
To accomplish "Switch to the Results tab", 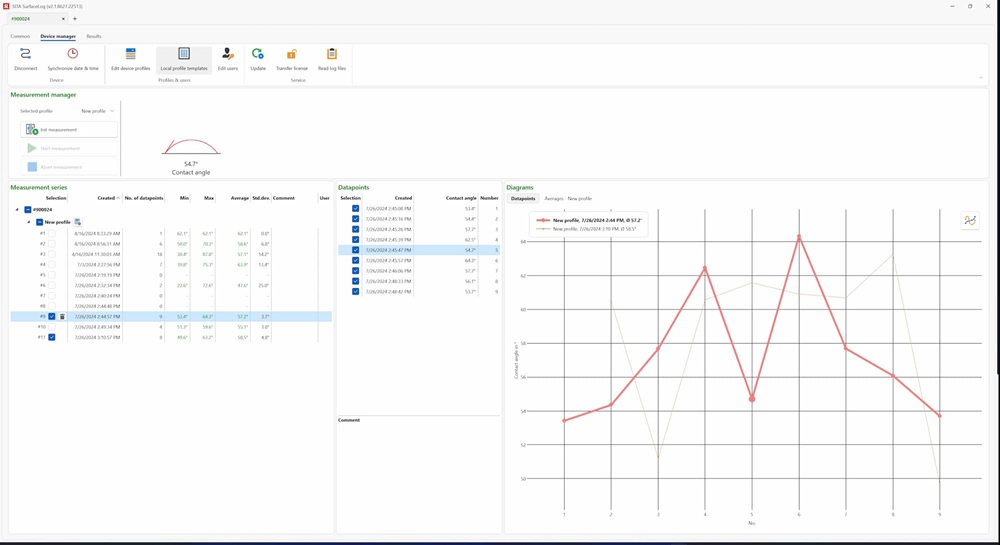I will point(93,36).
